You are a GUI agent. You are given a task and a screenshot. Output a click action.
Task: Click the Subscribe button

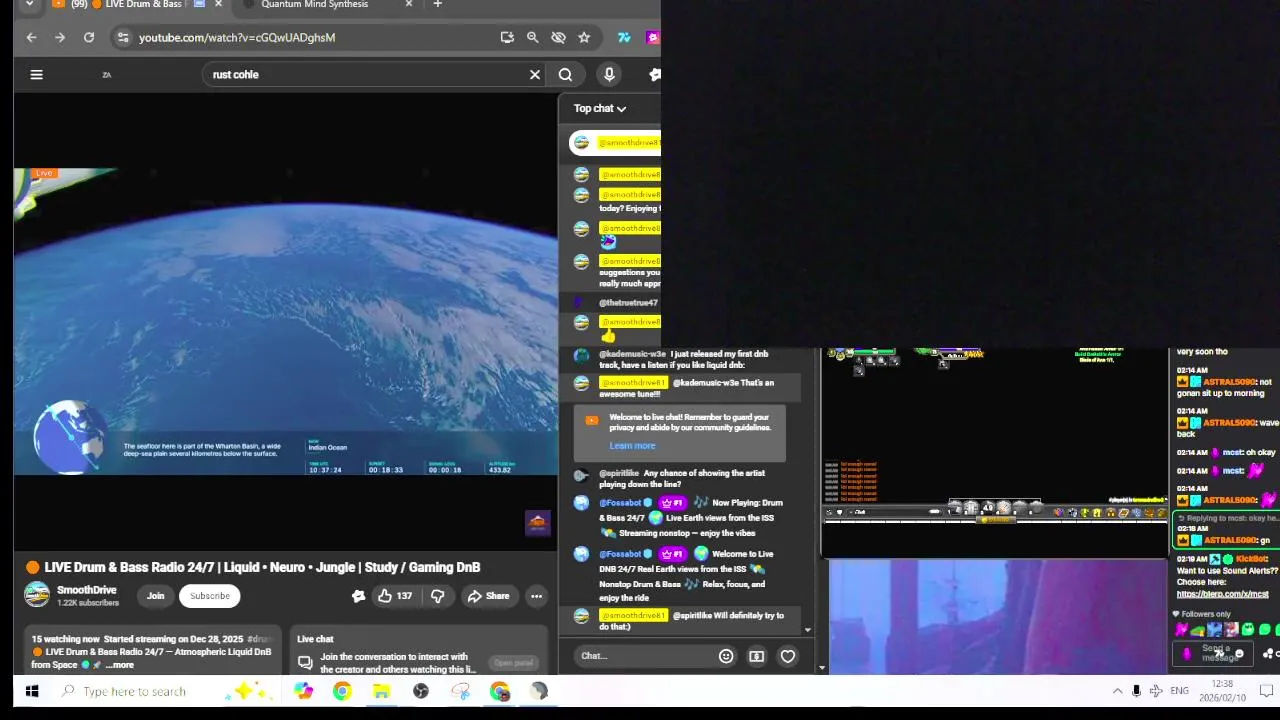click(x=210, y=596)
